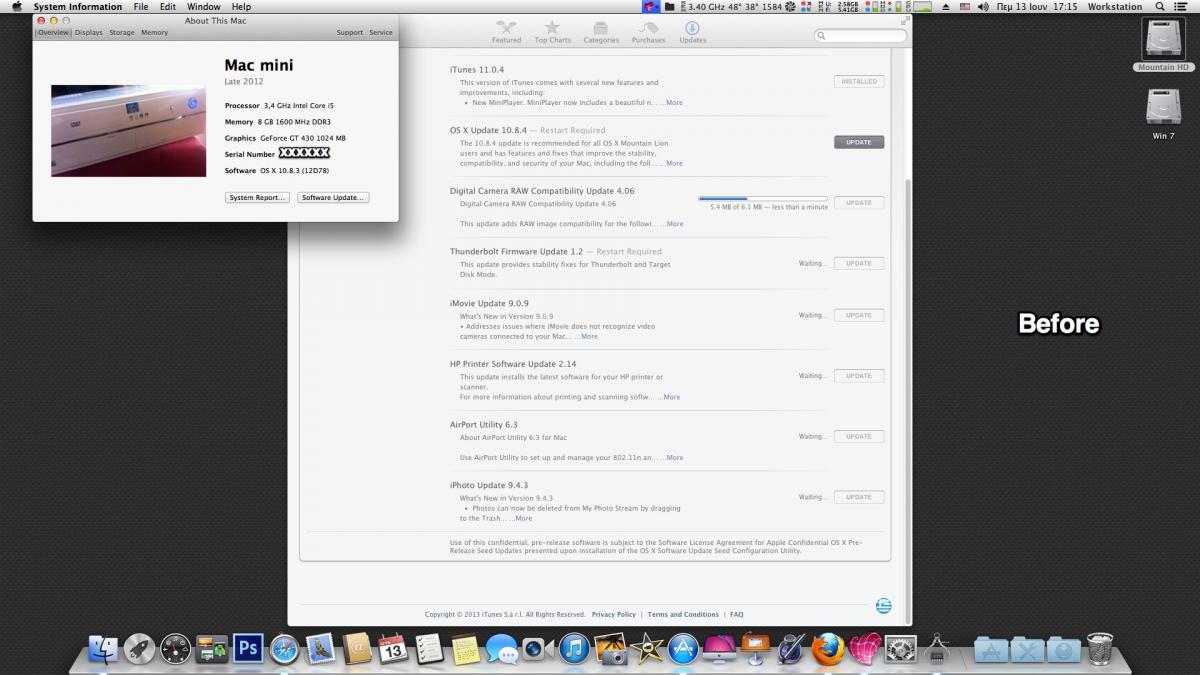Switch to Storage tab in About This Mac

point(122,32)
